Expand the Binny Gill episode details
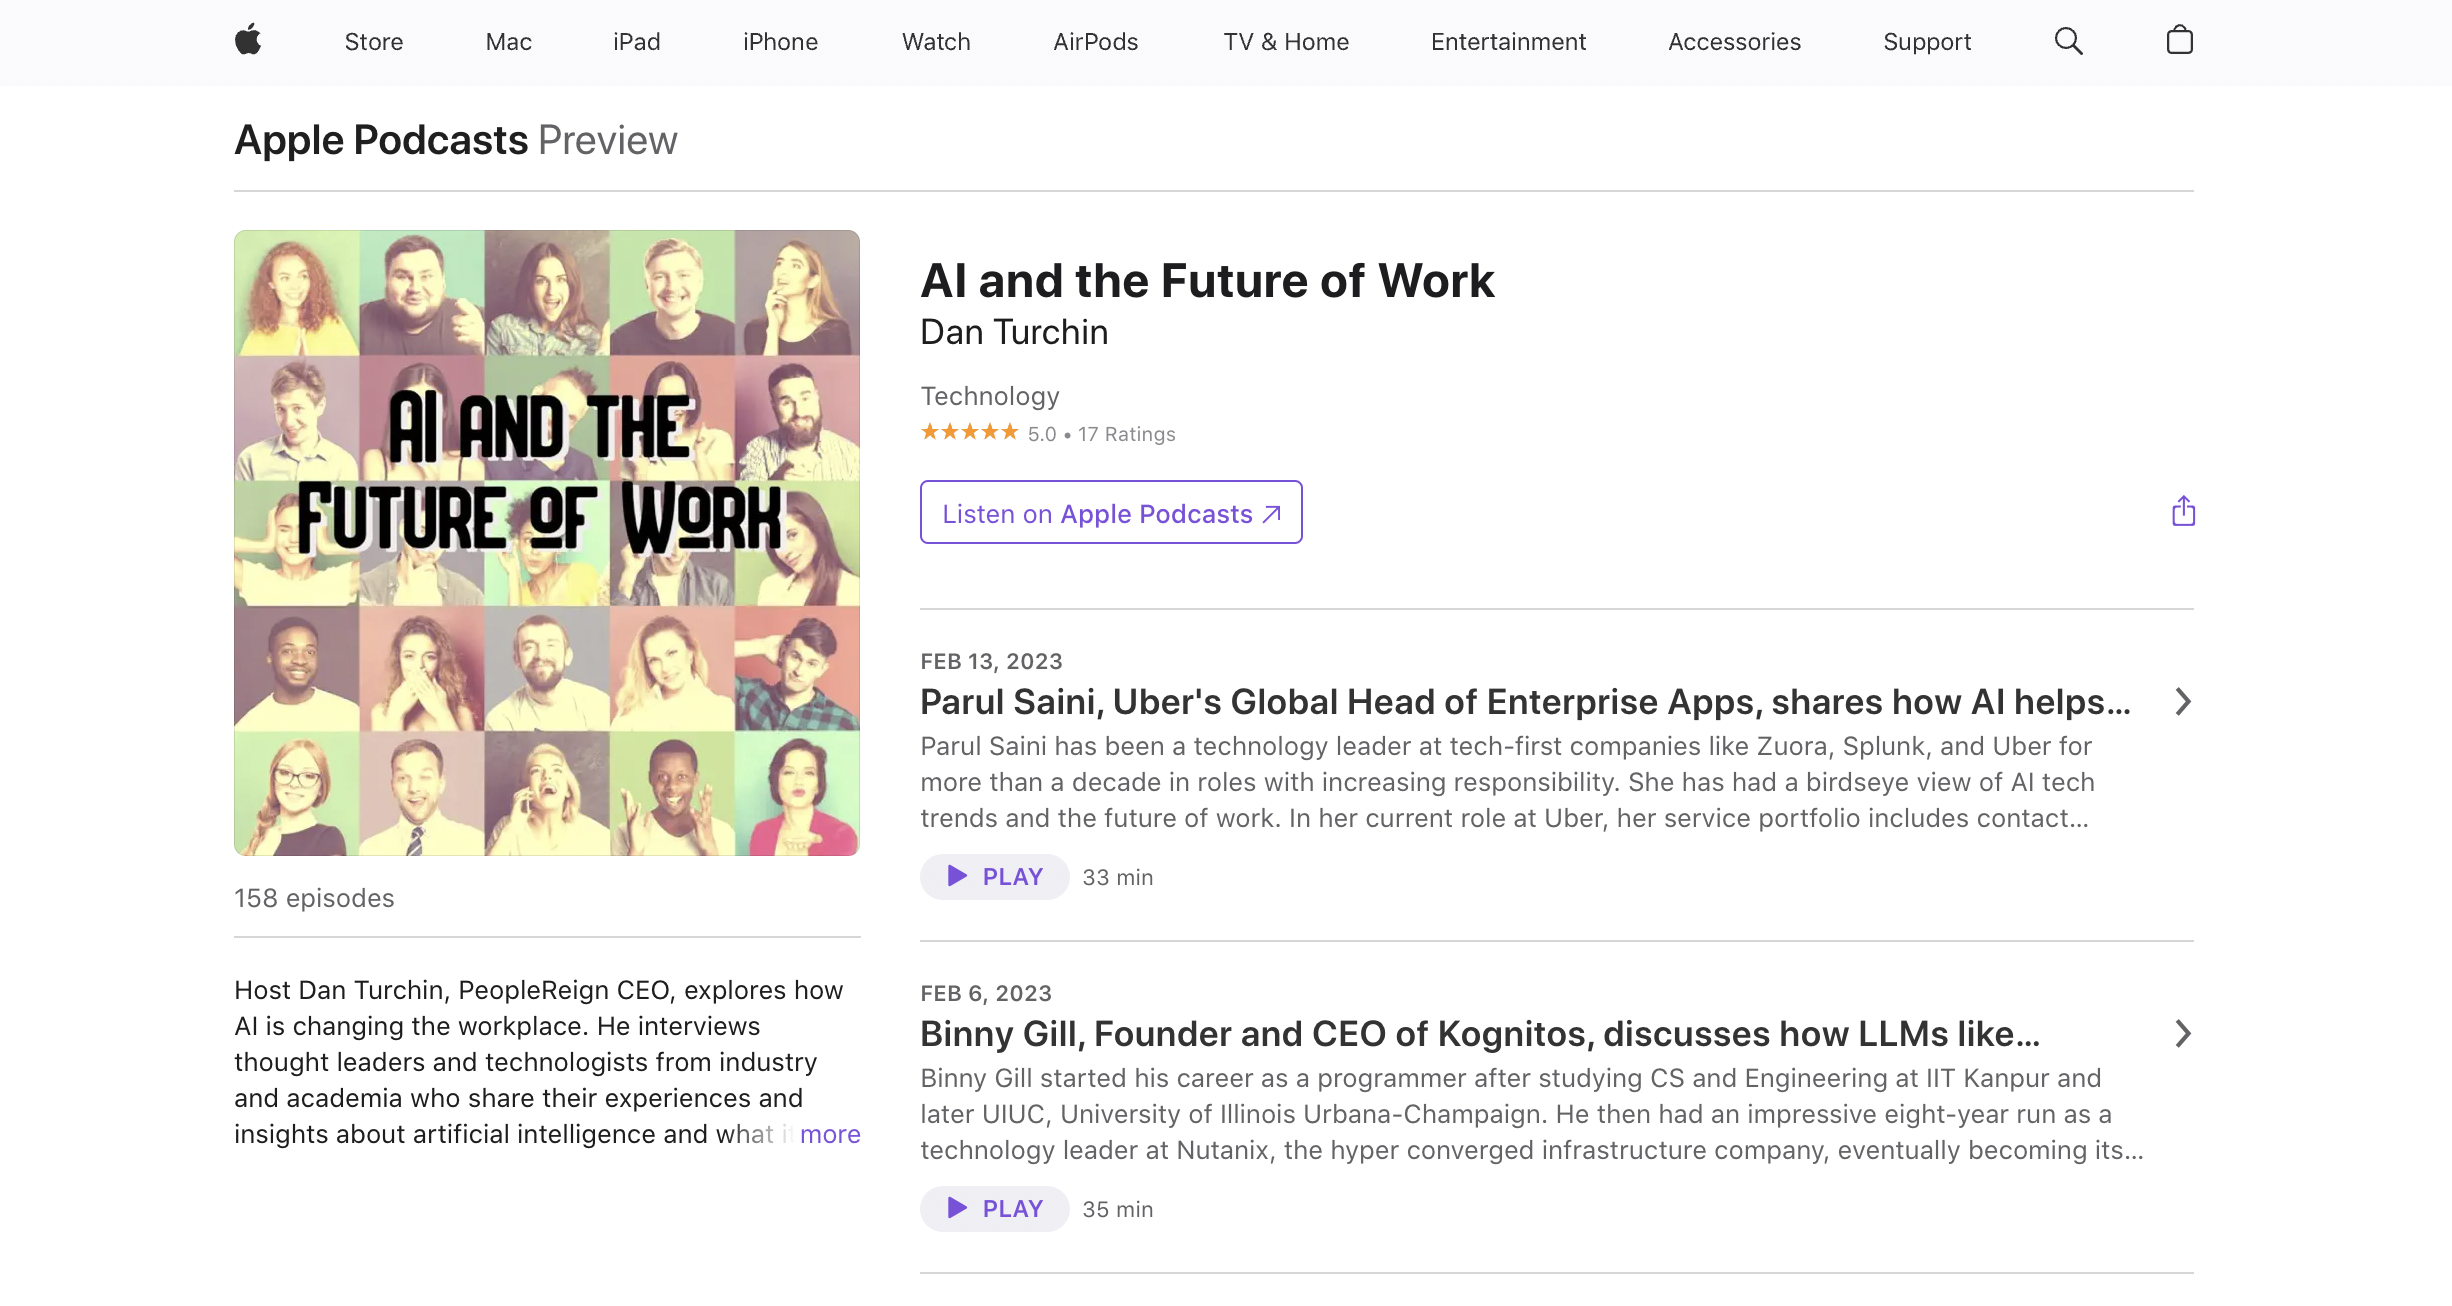Viewport: 2452px width, 1306px height. click(x=2182, y=1034)
